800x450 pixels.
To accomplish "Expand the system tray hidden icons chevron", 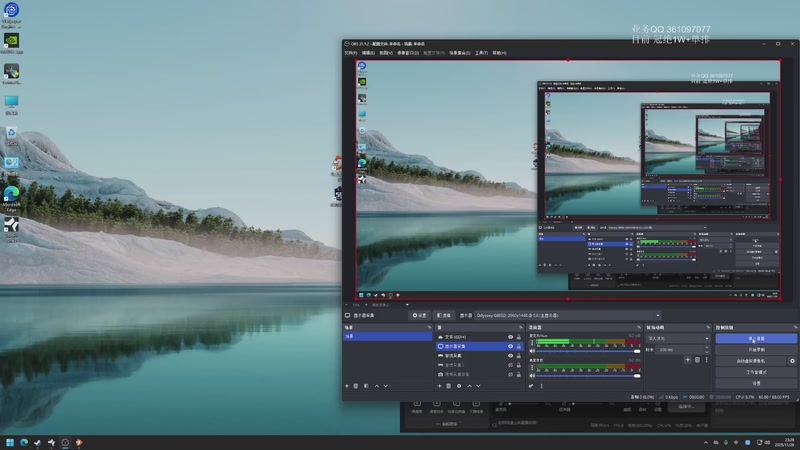I will 706,442.
